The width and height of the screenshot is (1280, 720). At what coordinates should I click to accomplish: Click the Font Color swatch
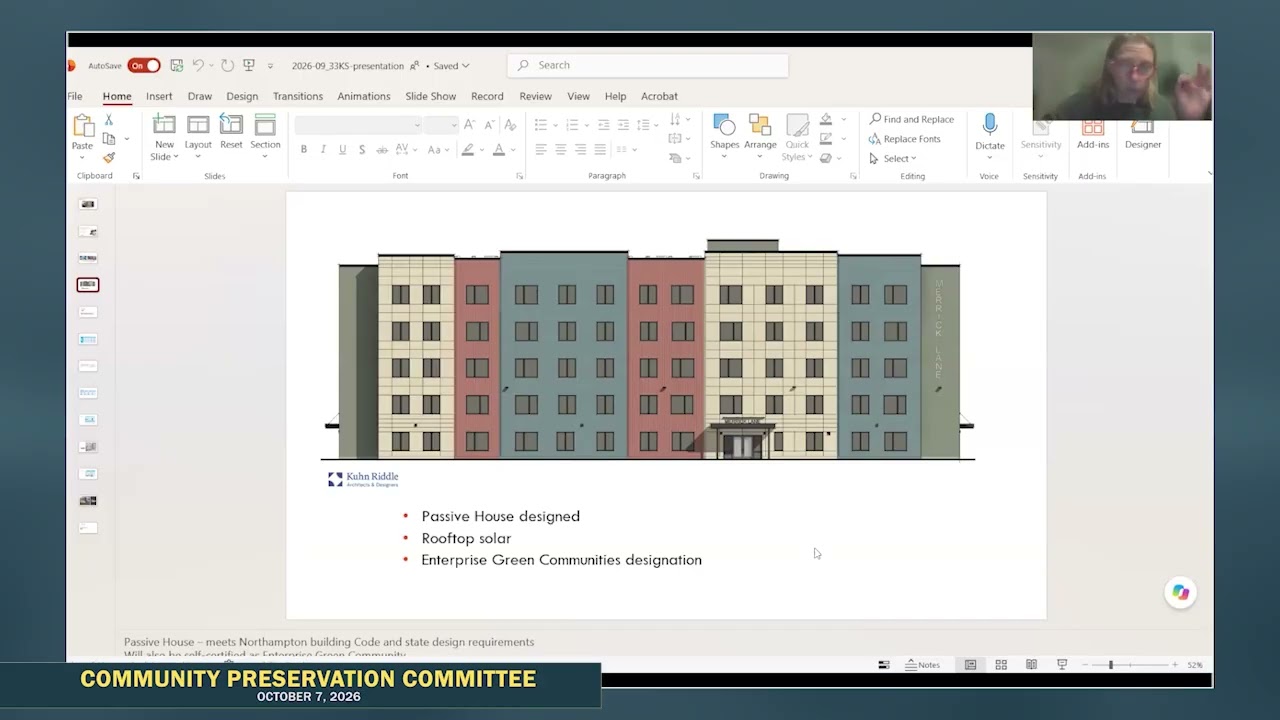498,150
